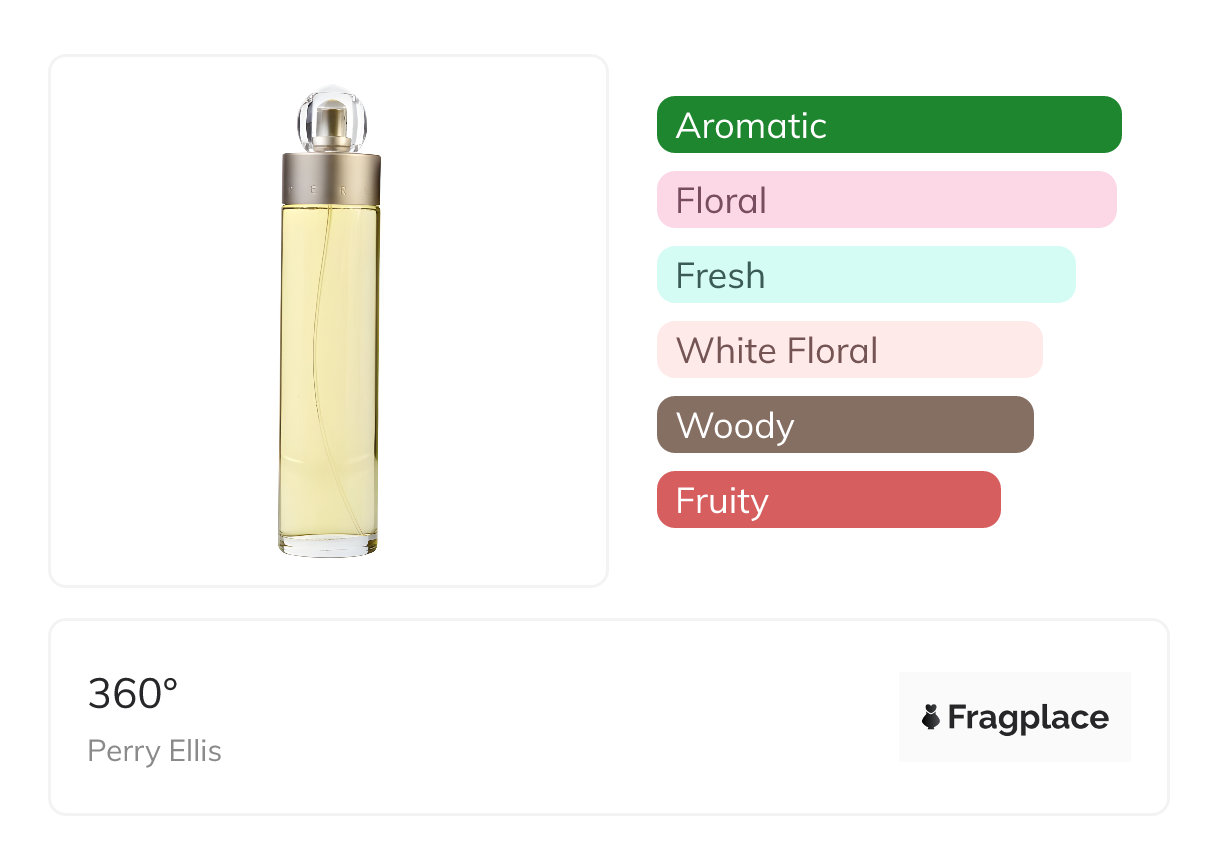Choose the mint Fresh accord bar

tap(865, 275)
